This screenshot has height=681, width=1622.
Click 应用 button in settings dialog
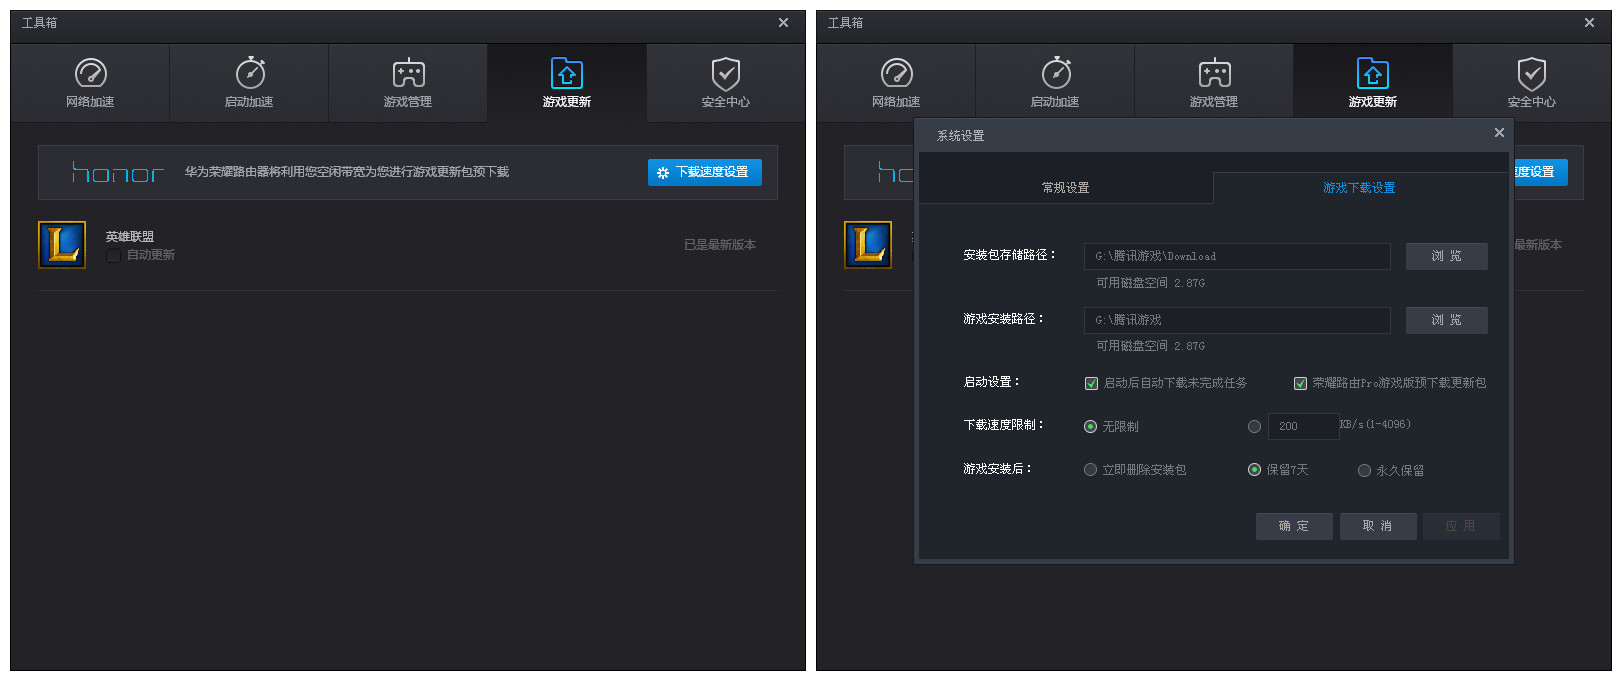pyautogui.click(x=1461, y=526)
